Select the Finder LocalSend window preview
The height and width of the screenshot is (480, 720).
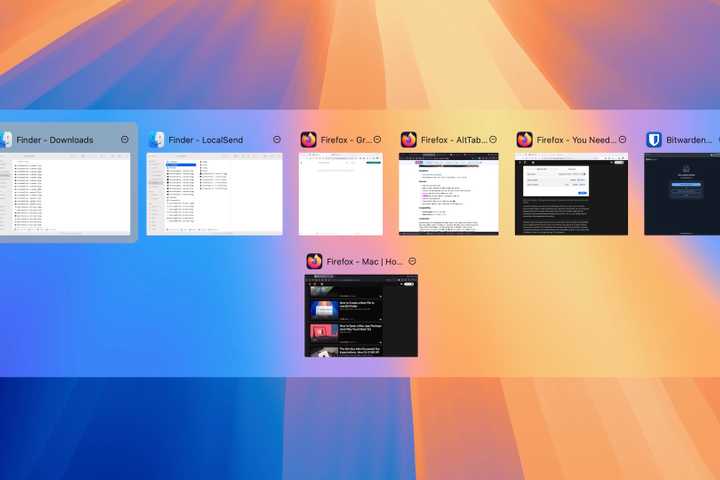(x=215, y=194)
